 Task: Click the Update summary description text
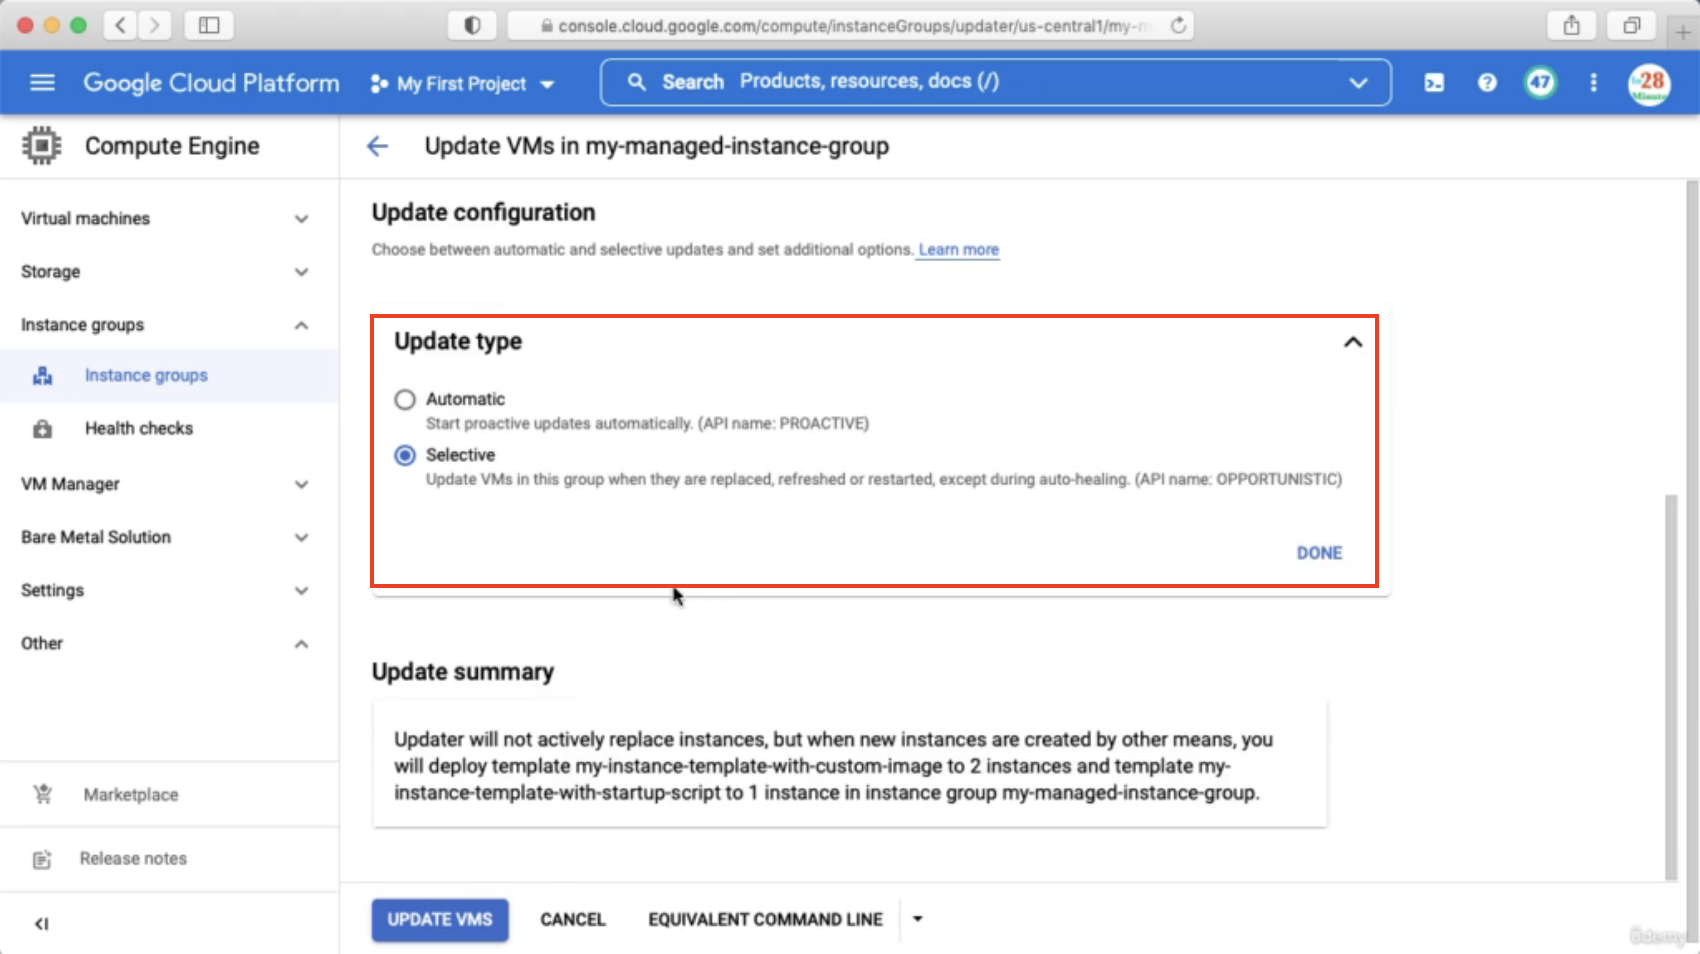(833, 766)
